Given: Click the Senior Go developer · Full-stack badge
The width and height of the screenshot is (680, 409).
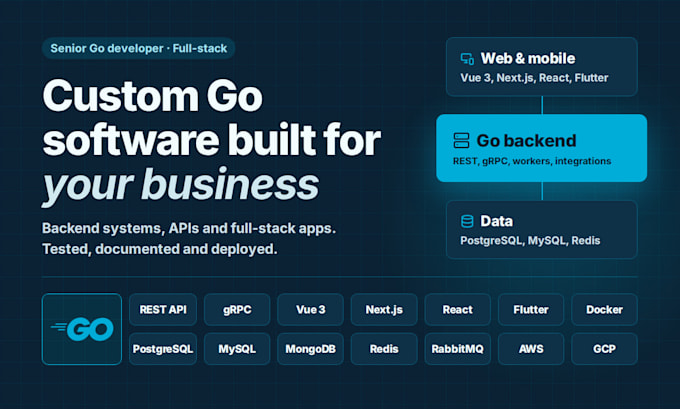Looking at the screenshot, I should point(139,48).
